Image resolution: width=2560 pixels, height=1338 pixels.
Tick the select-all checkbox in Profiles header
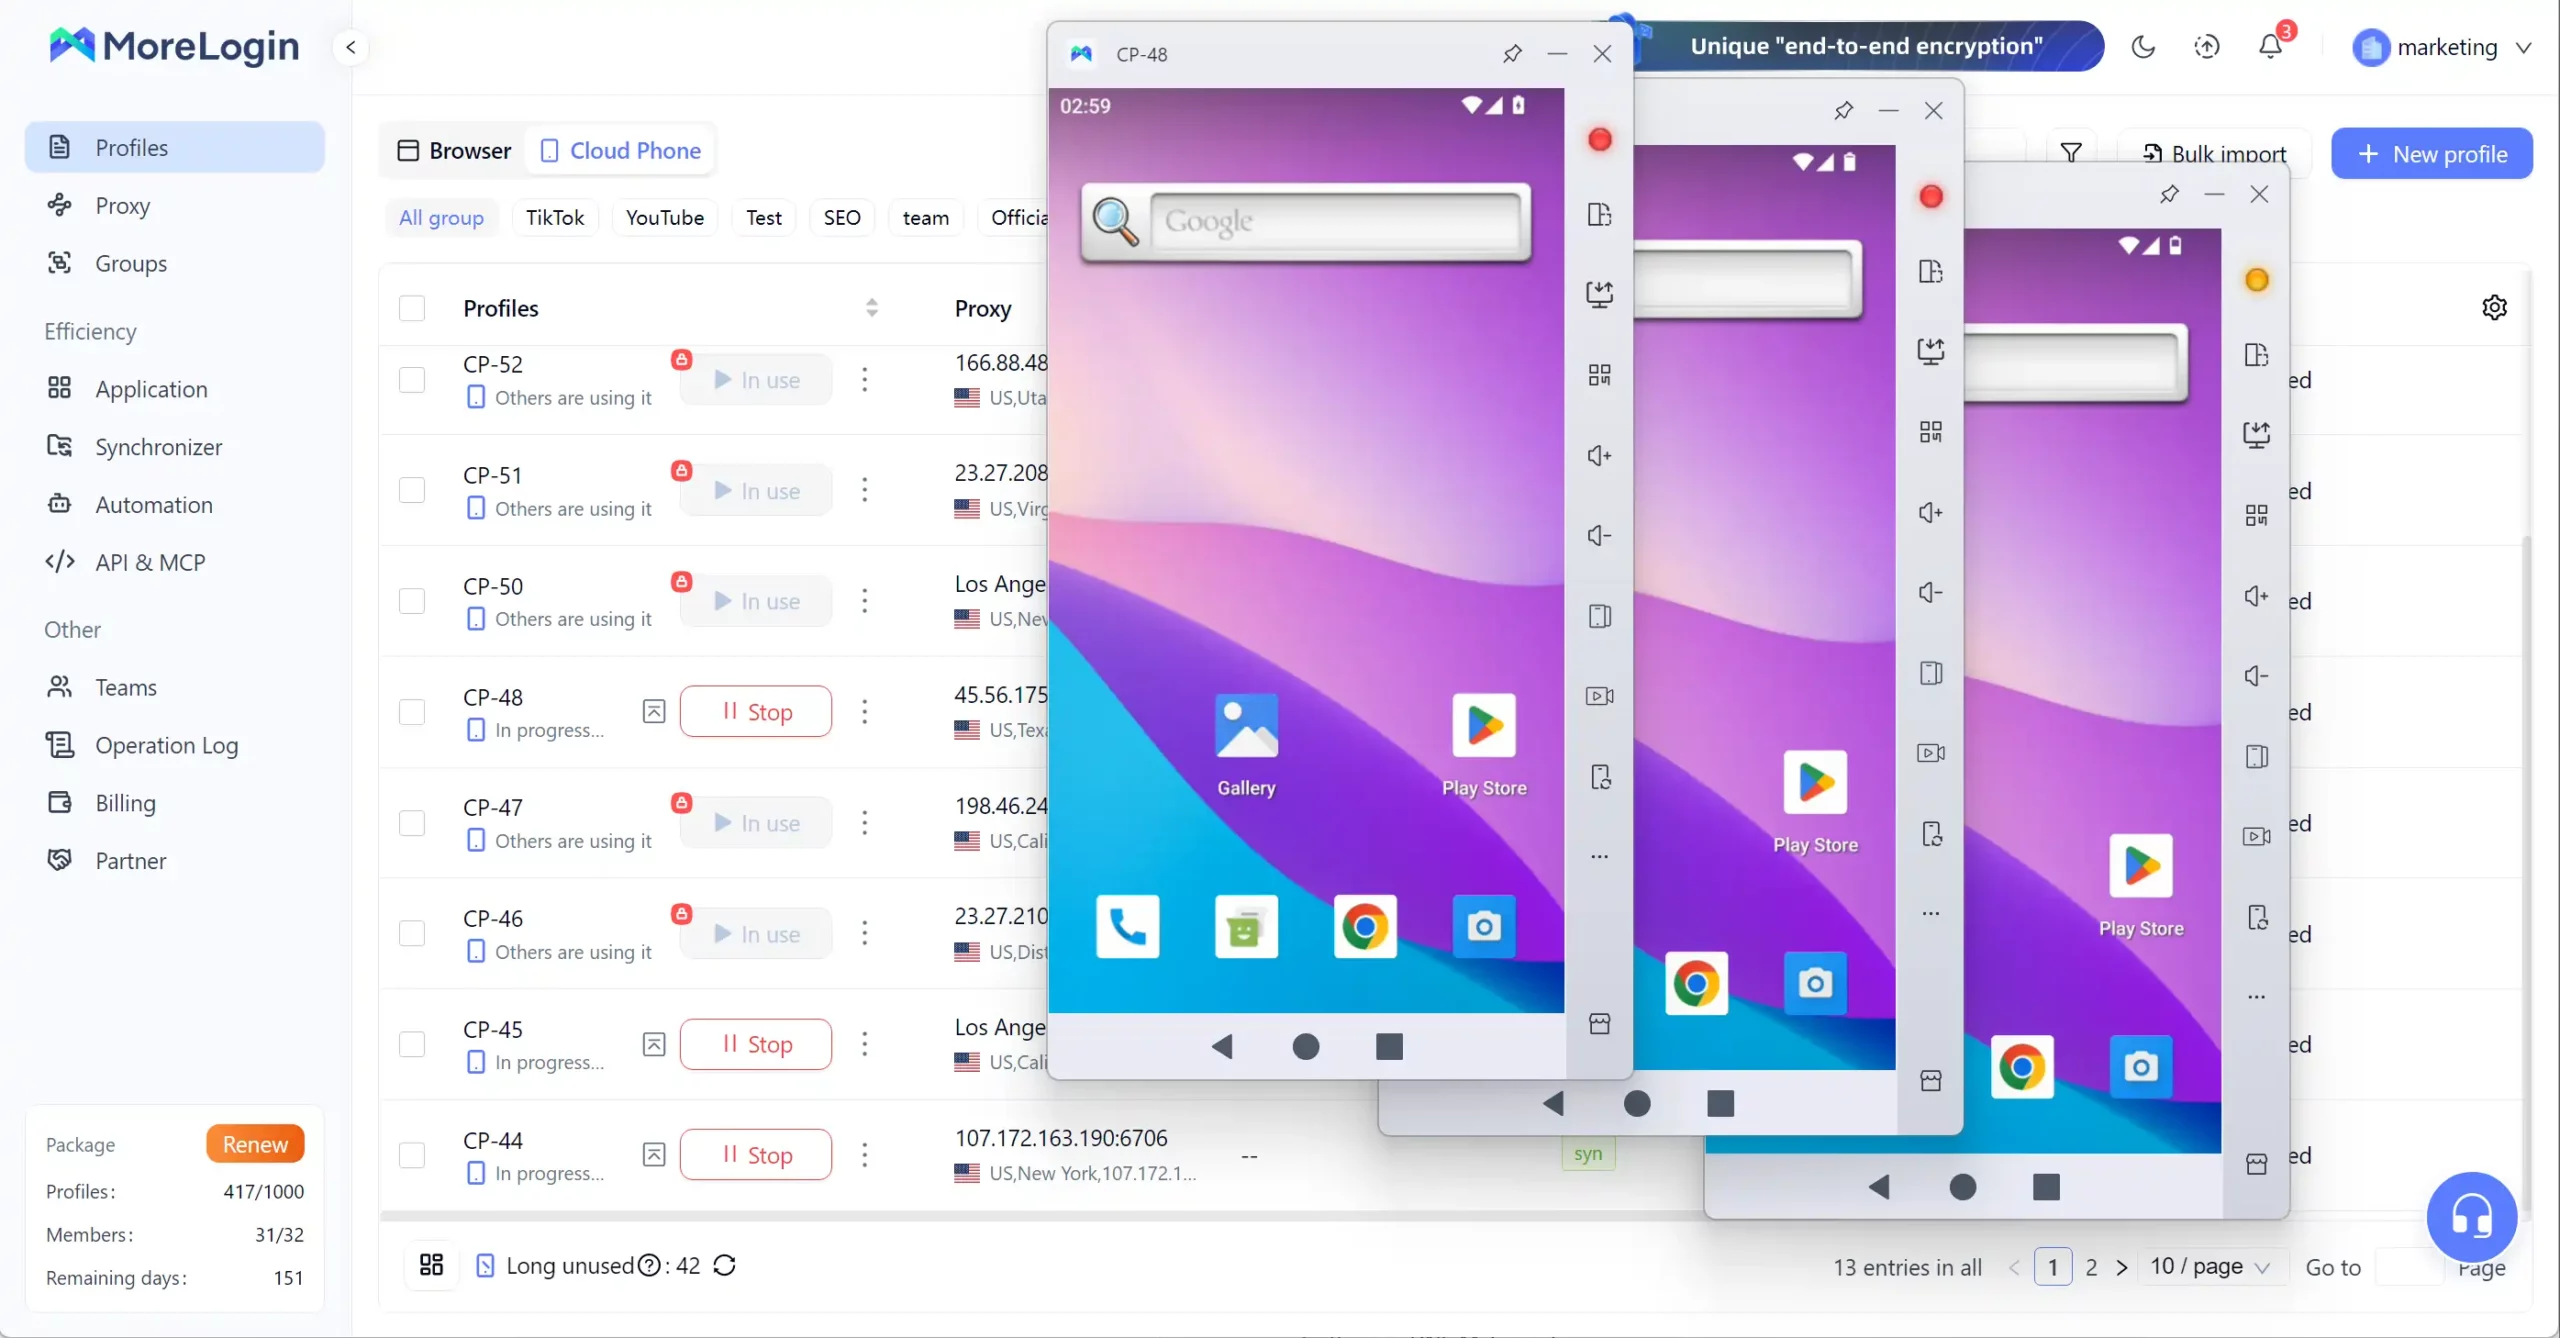(412, 308)
